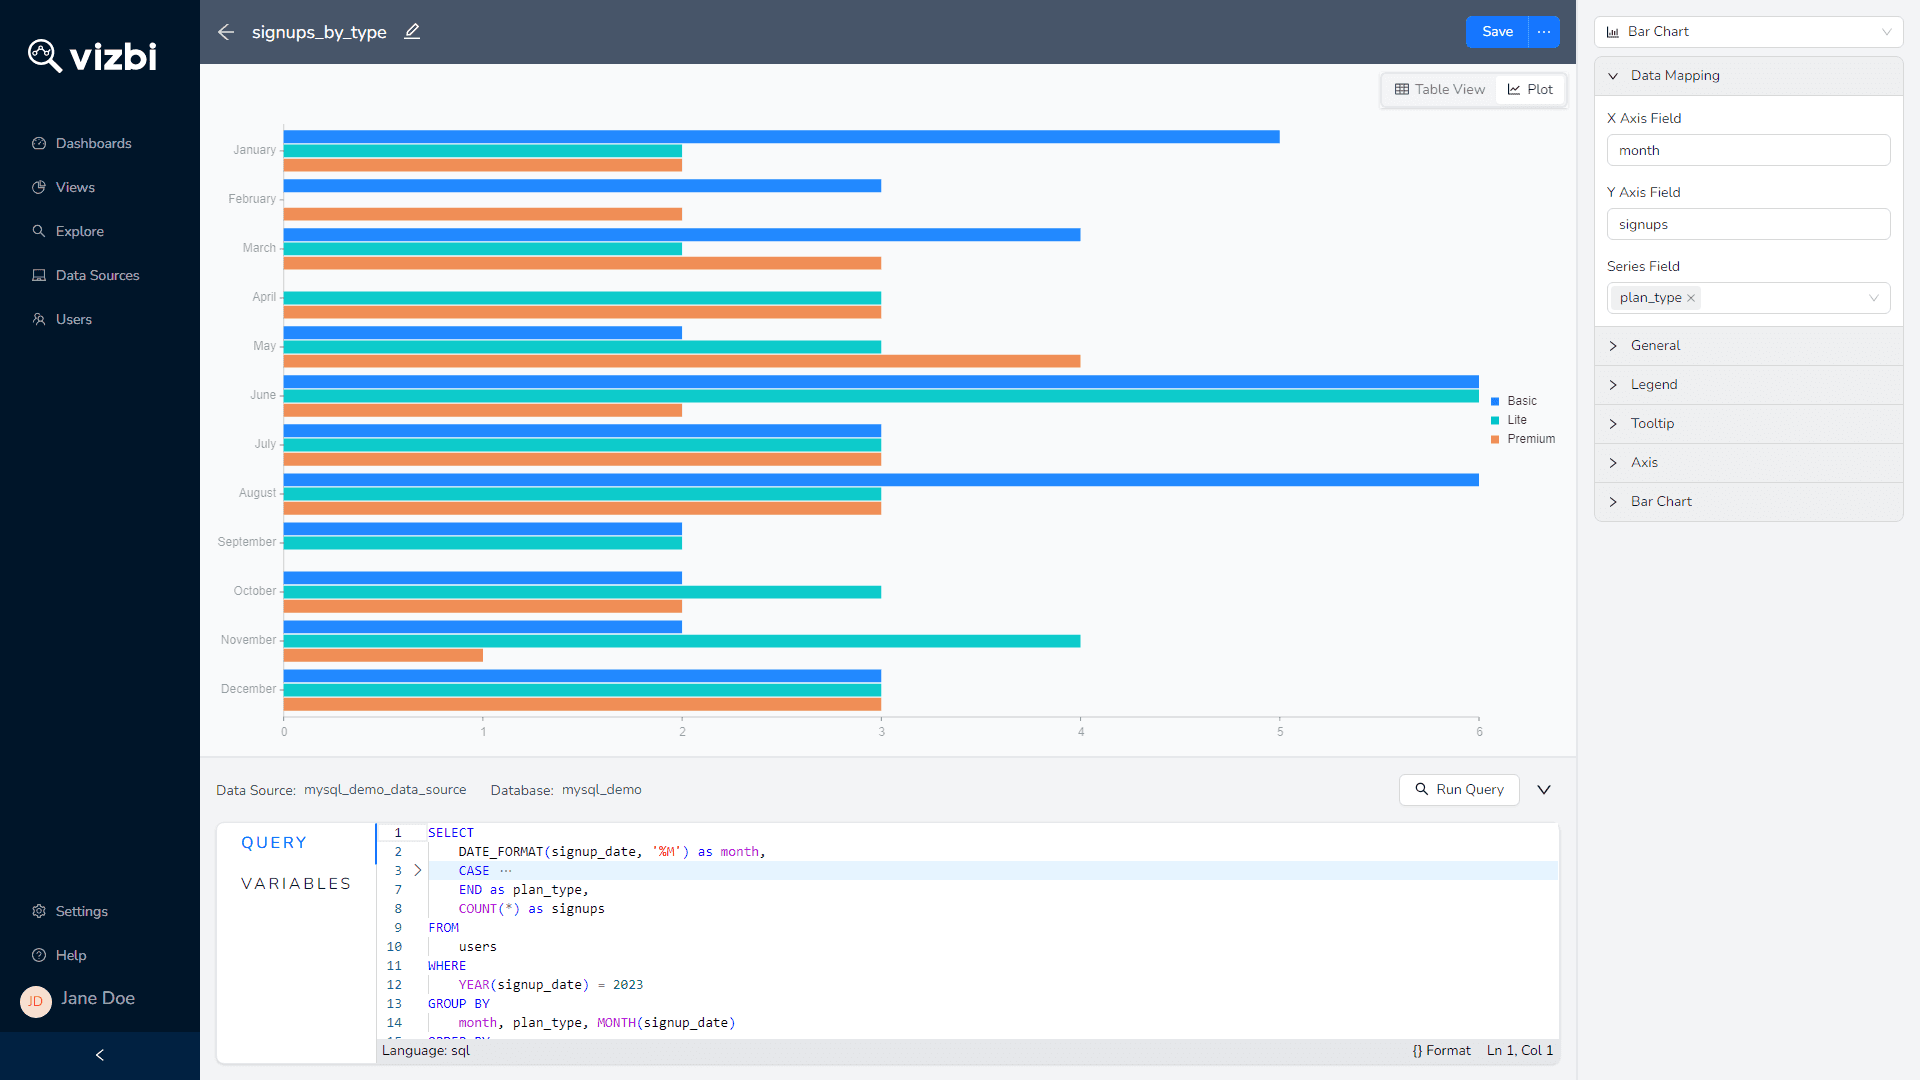Click the users table name on line 10
1920x1080 pixels.
(x=478, y=947)
